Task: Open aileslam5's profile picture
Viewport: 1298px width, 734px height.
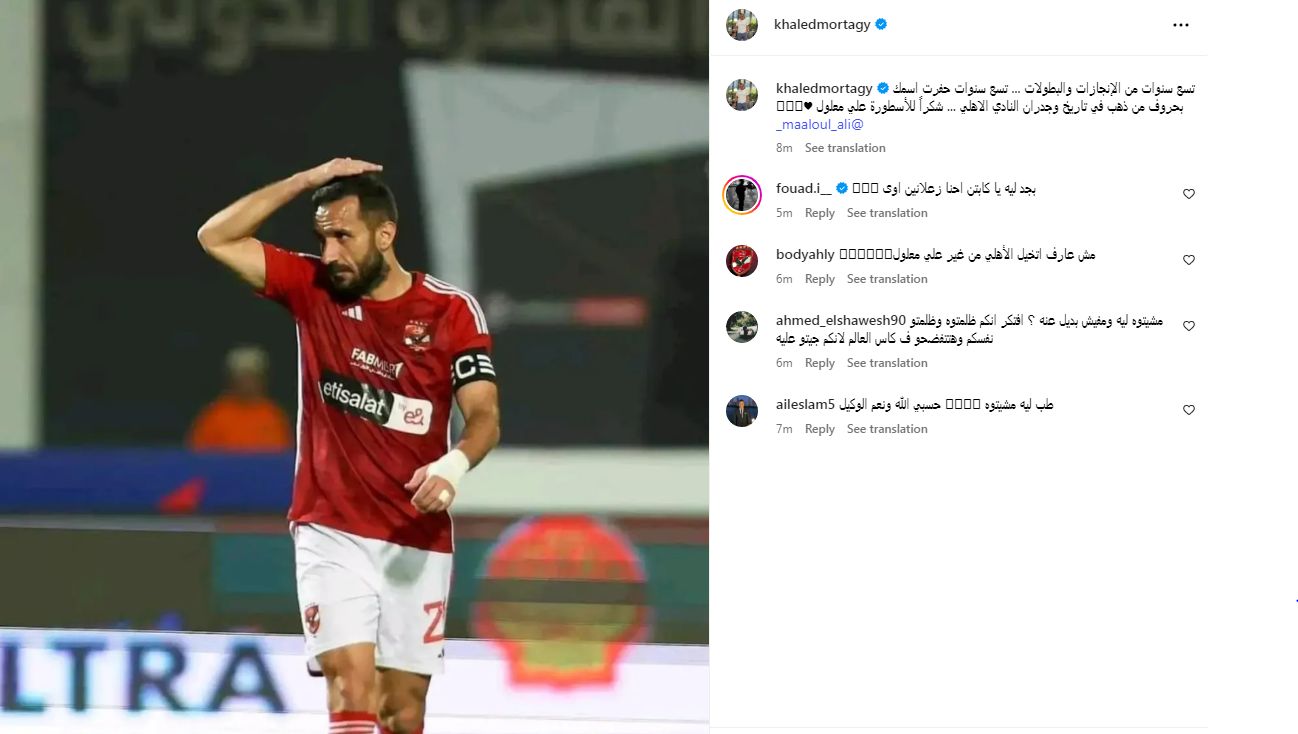Action: click(x=742, y=410)
